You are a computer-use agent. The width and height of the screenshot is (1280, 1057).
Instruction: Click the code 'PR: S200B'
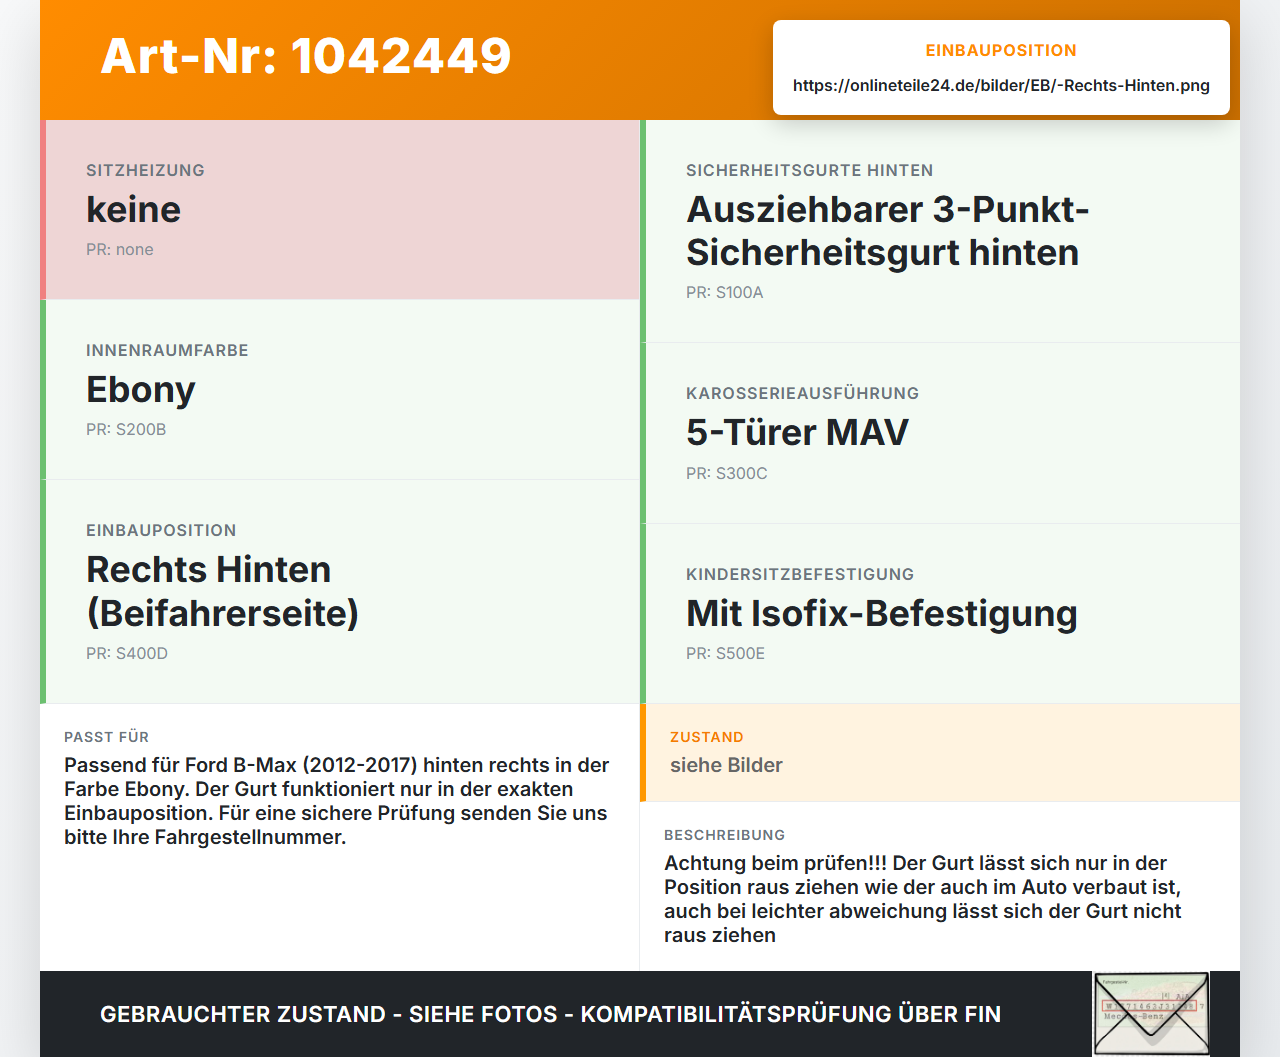tap(126, 429)
